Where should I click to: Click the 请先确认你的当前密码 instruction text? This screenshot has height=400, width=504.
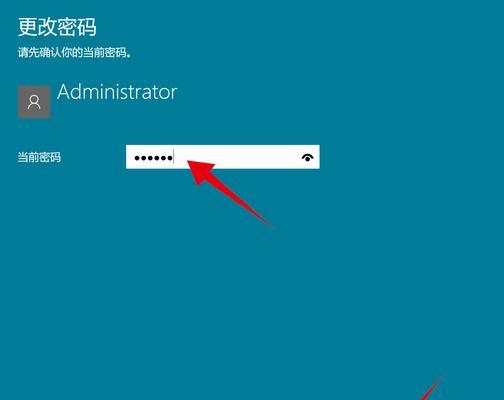(x=74, y=52)
